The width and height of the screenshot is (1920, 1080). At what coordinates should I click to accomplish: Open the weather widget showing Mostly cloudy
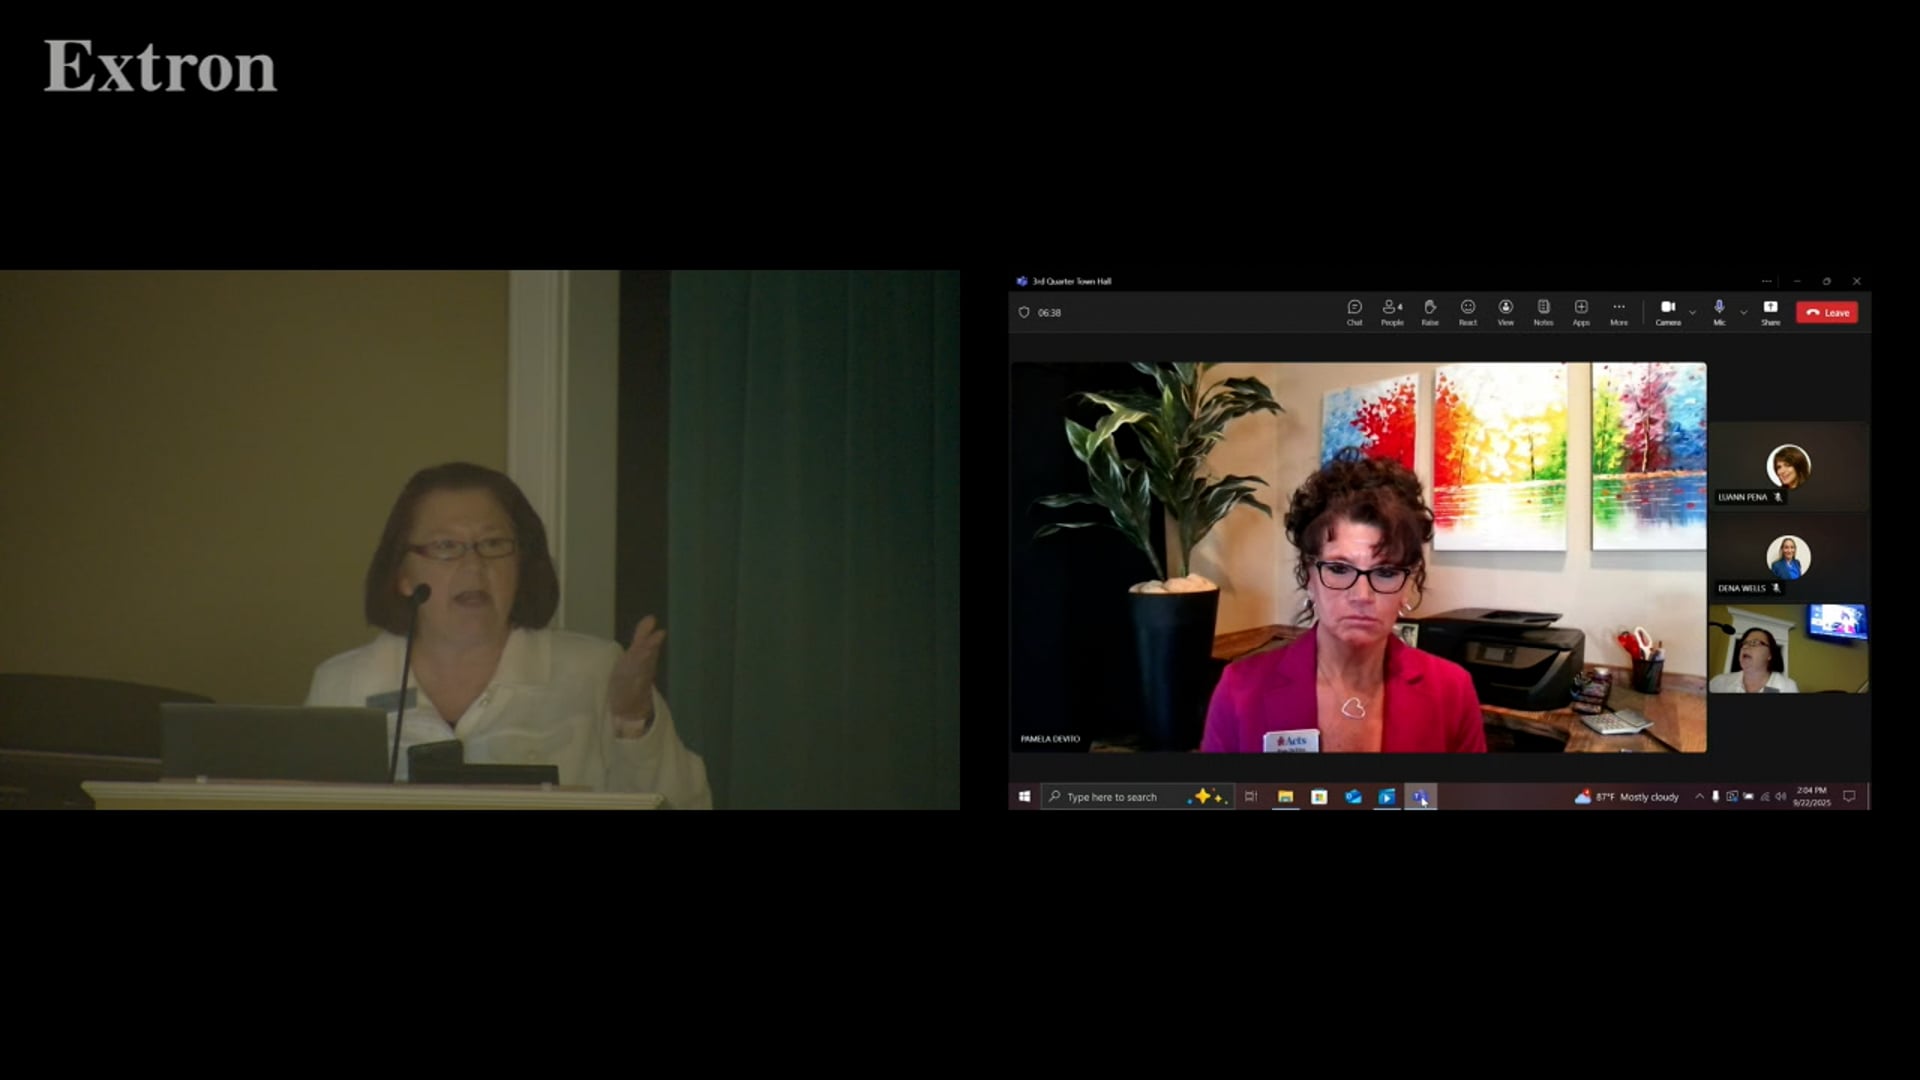[x=1627, y=797]
